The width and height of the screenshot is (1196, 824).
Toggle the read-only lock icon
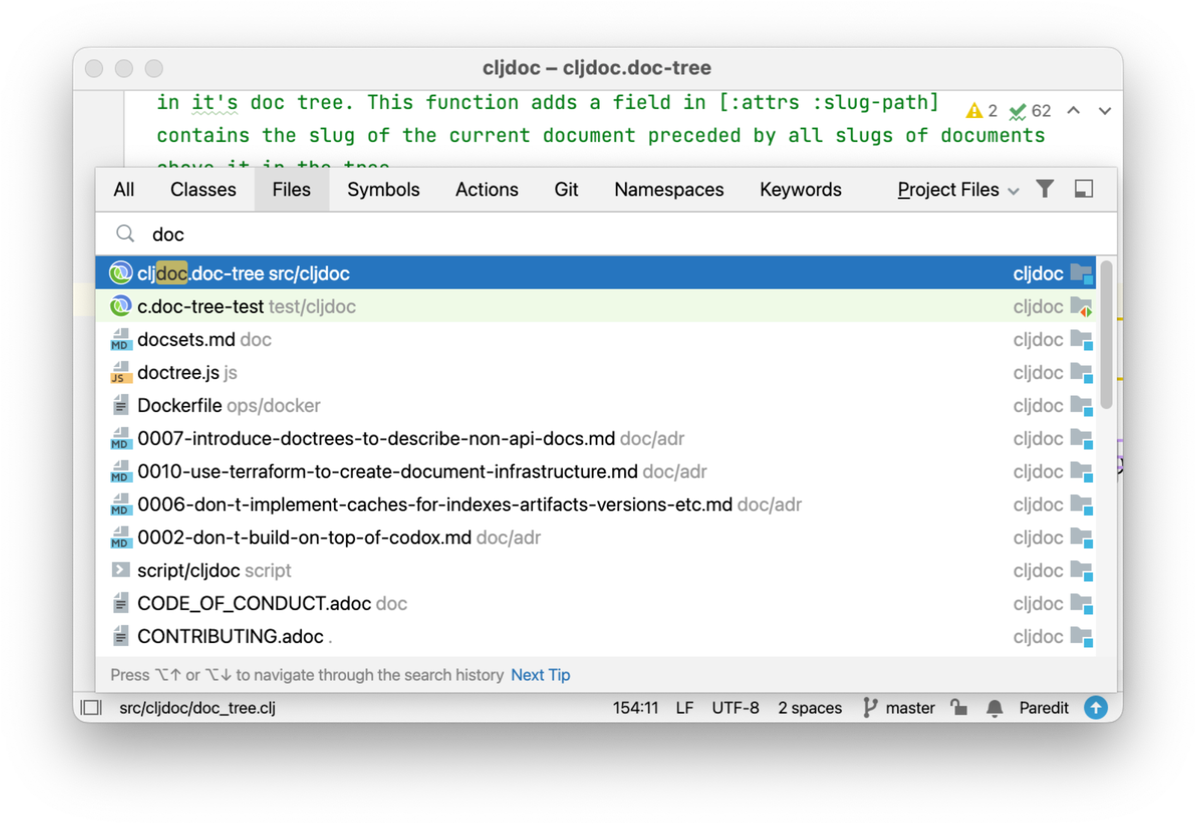coord(960,708)
